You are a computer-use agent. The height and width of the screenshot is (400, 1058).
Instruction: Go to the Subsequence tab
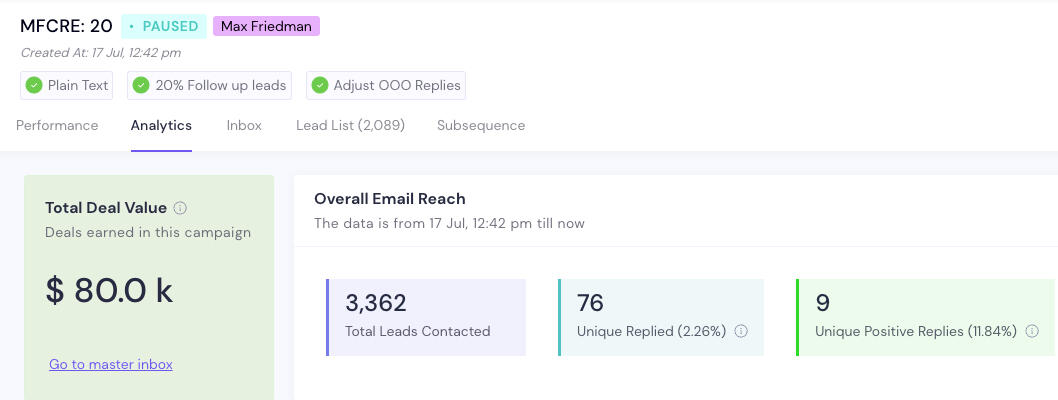tap(481, 125)
